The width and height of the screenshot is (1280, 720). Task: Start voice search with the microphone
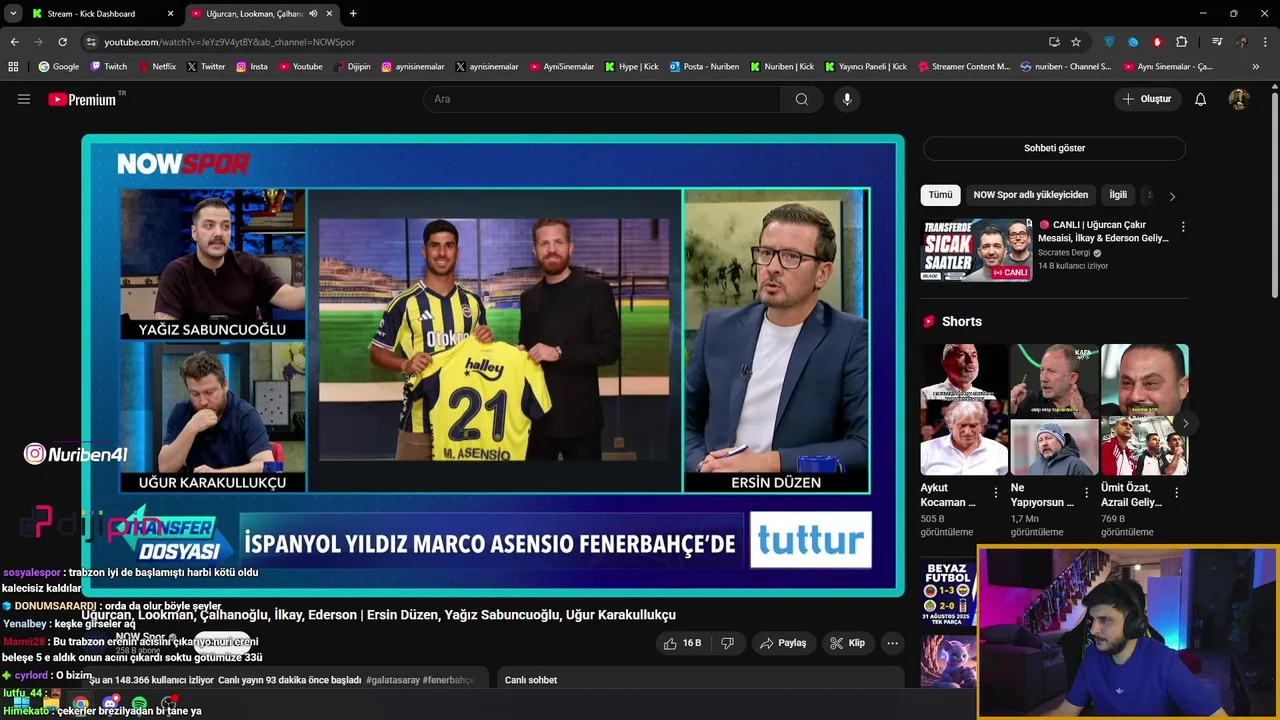(847, 99)
